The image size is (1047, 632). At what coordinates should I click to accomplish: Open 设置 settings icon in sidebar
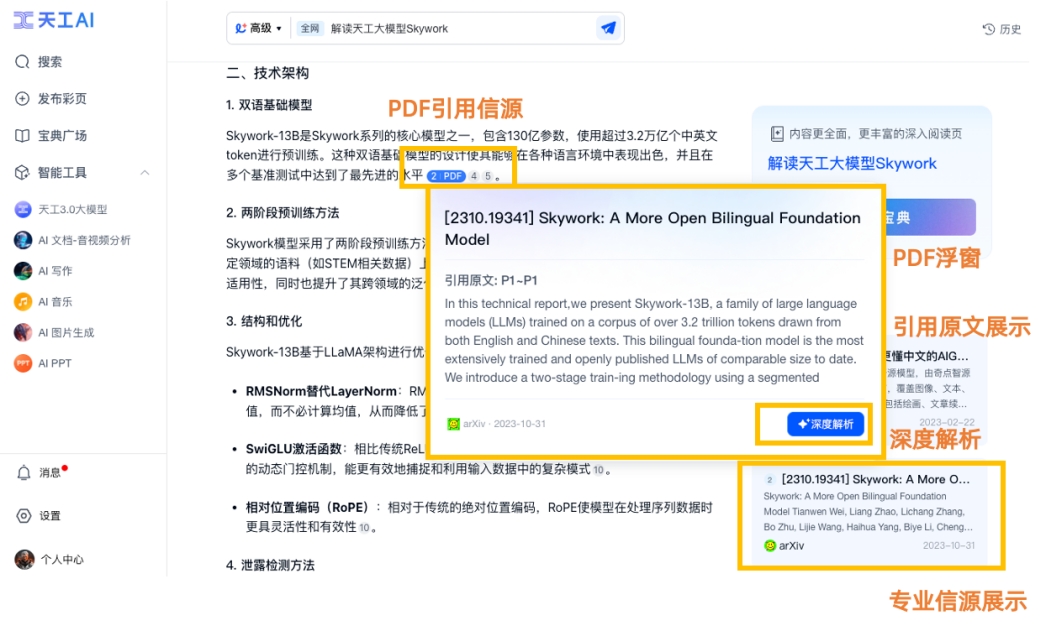[23, 516]
